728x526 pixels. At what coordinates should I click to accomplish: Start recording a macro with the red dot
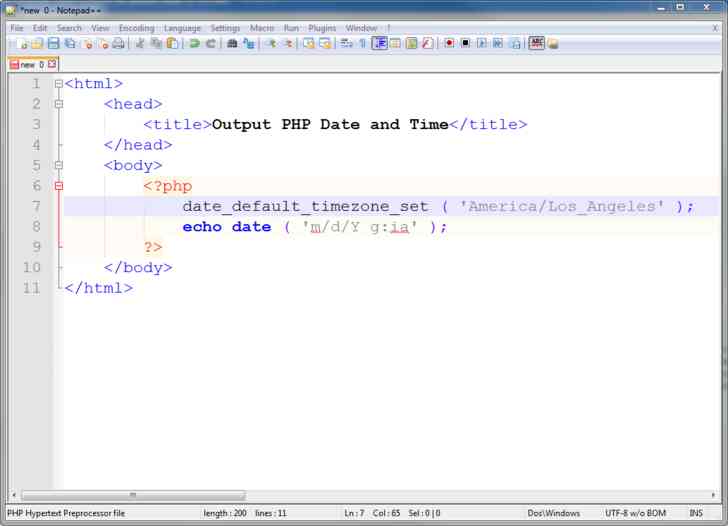coord(449,44)
